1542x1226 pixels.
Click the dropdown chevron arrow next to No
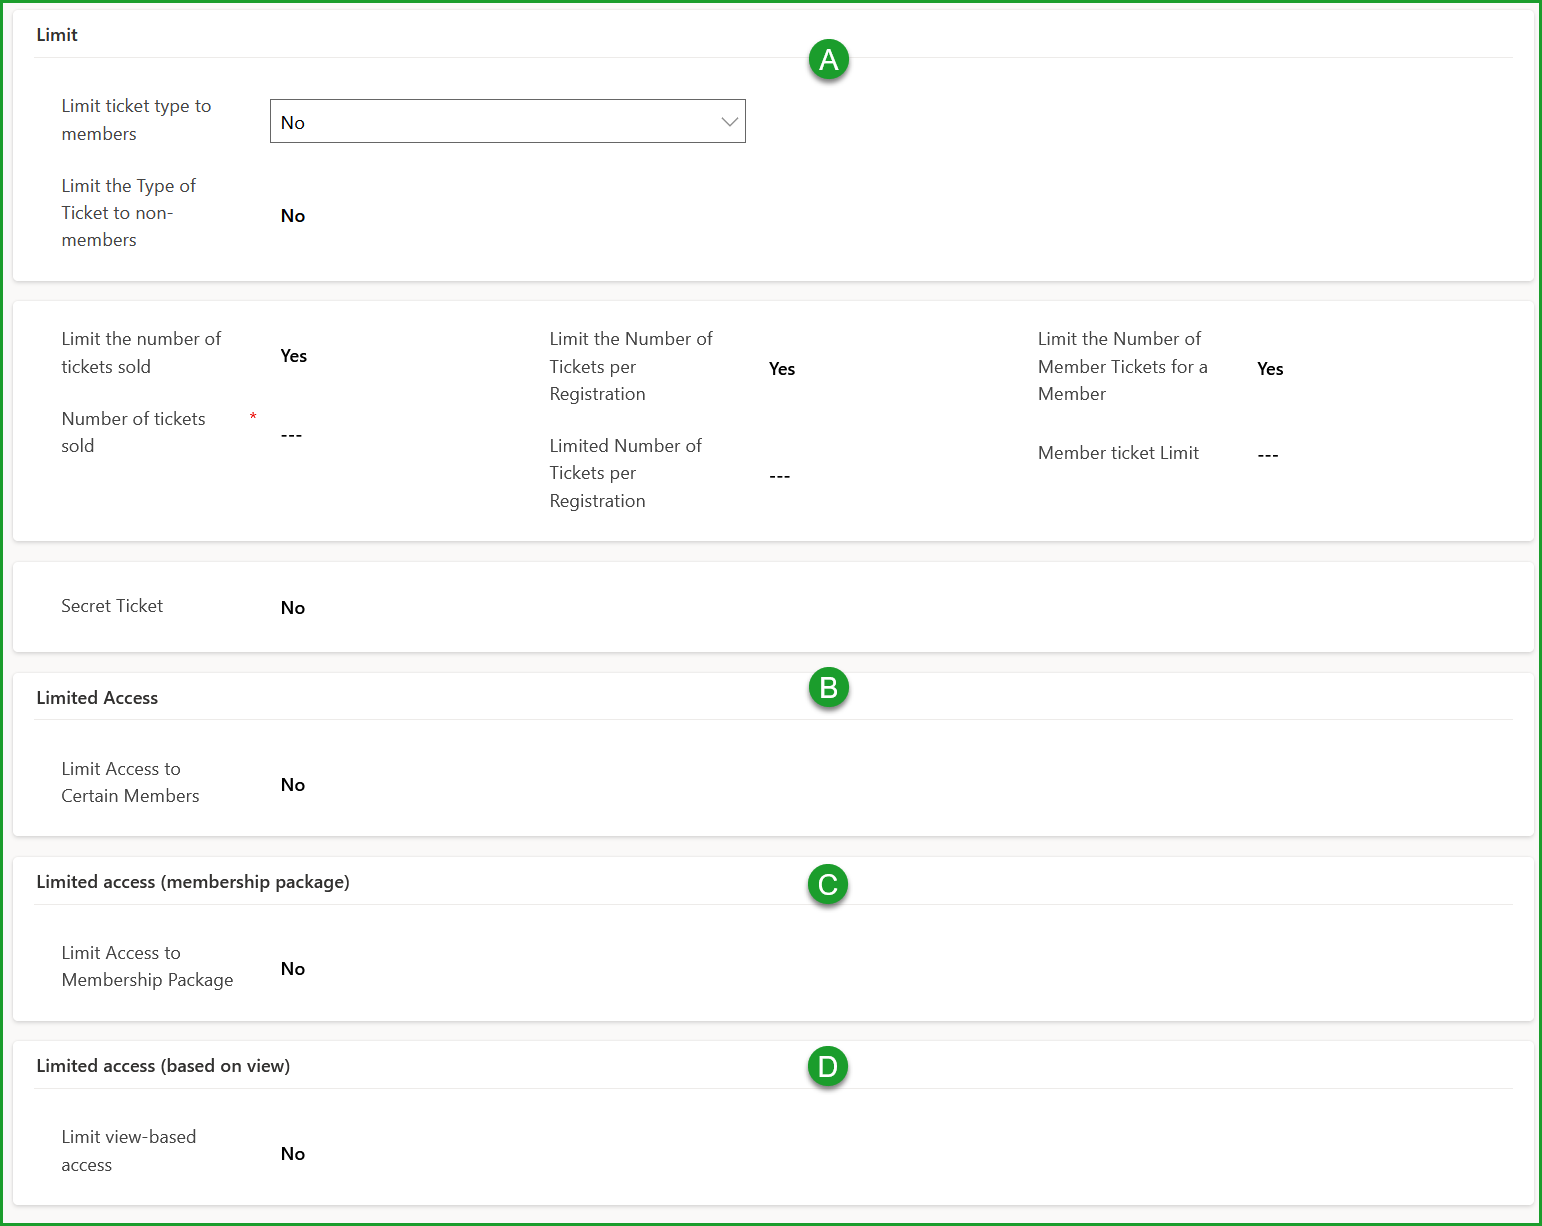(729, 122)
